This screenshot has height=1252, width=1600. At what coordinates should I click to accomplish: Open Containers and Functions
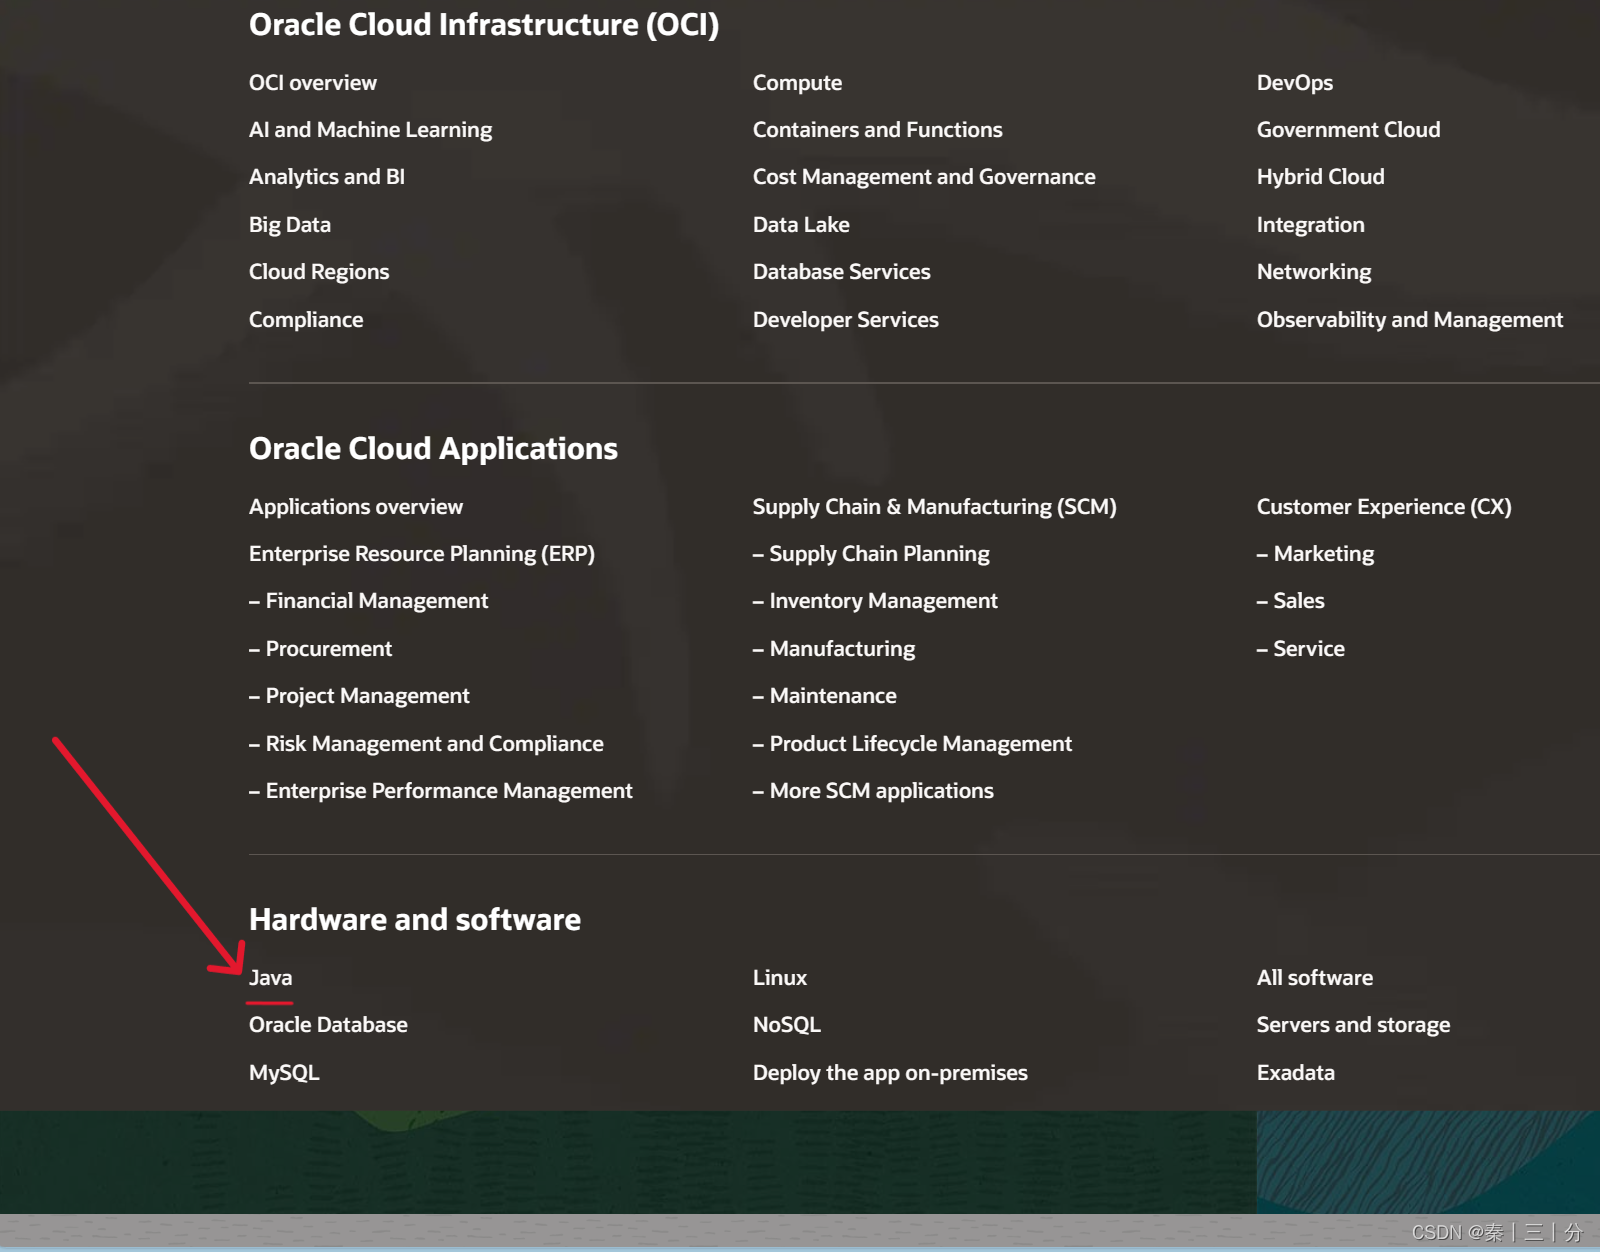click(x=877, y=130)
